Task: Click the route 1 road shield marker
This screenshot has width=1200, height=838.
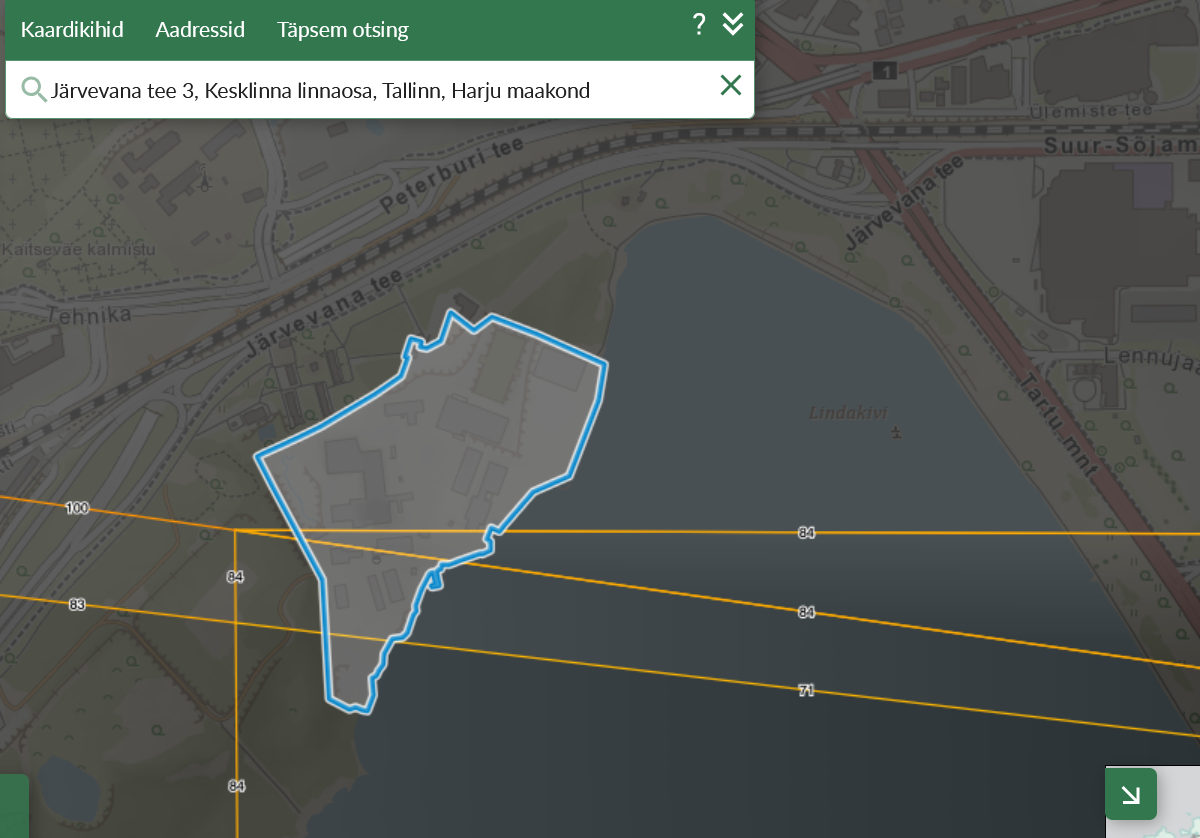Action: [x=884, y=70]
